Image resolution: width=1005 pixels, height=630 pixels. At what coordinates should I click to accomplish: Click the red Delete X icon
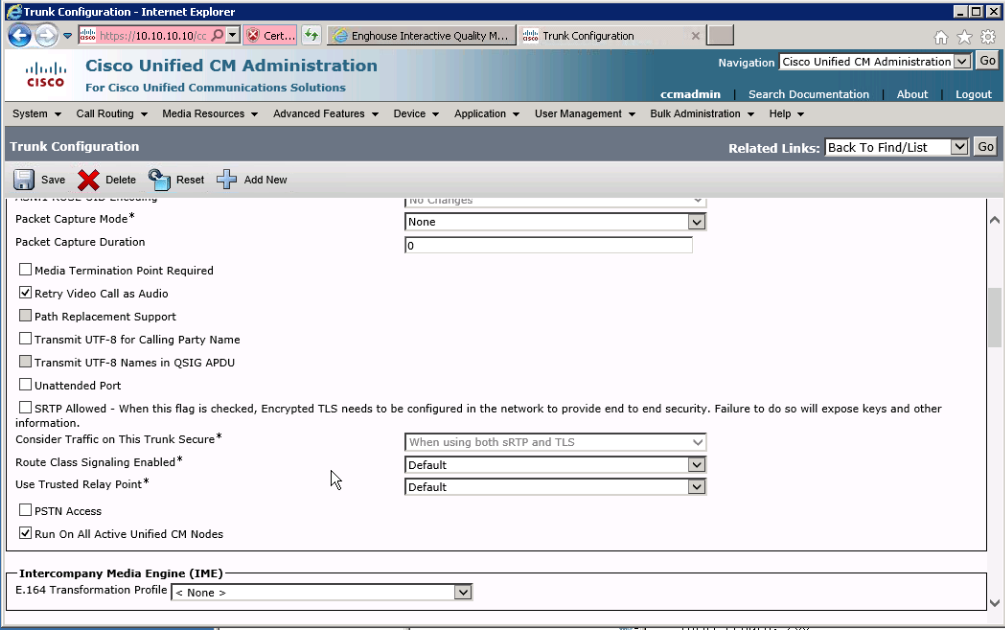pos(88,180)
